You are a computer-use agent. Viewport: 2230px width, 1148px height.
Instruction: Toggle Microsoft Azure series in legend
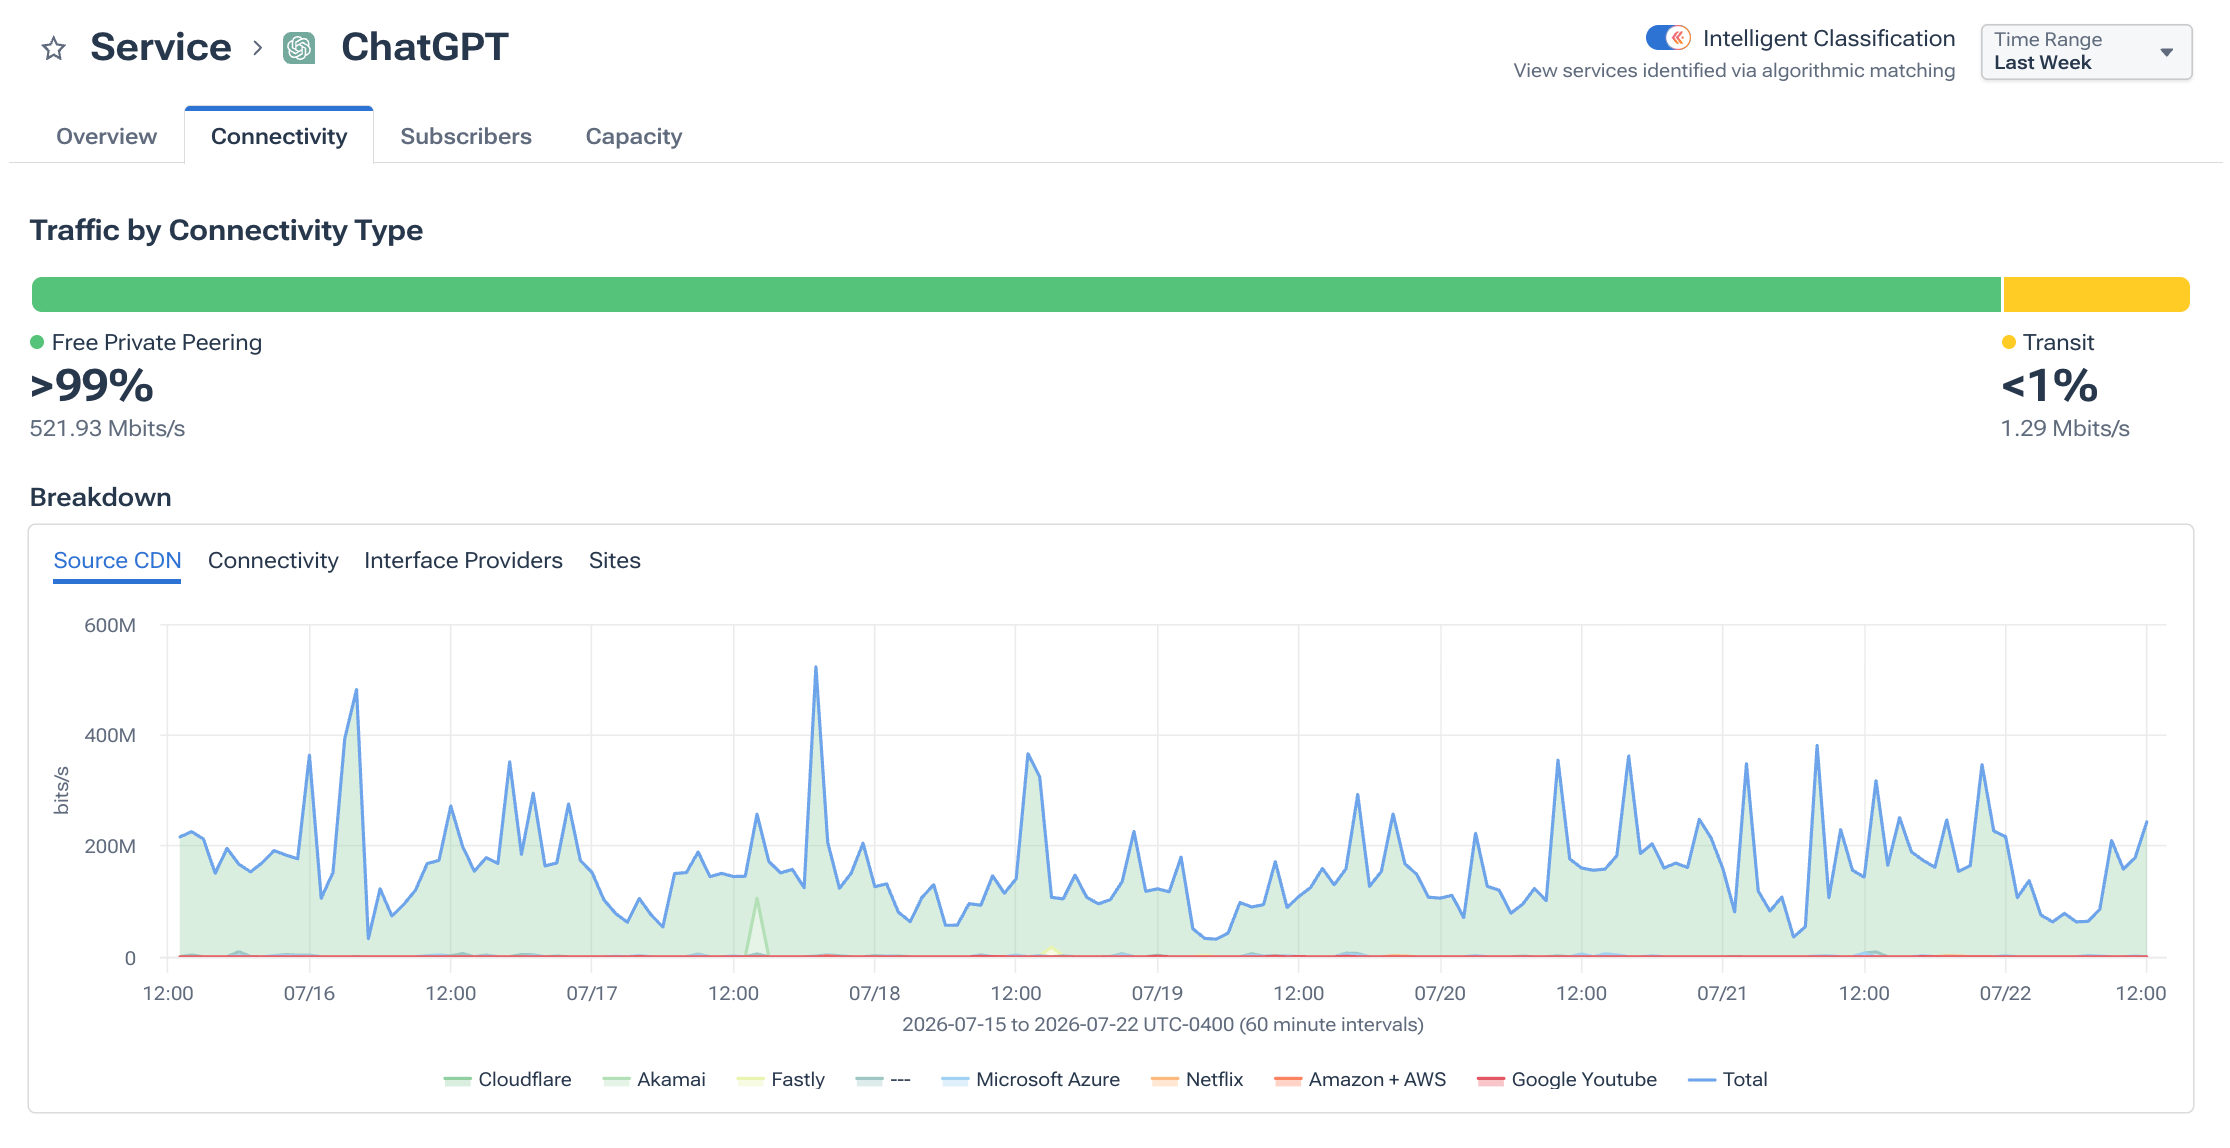click(x=1030, y=1079)
